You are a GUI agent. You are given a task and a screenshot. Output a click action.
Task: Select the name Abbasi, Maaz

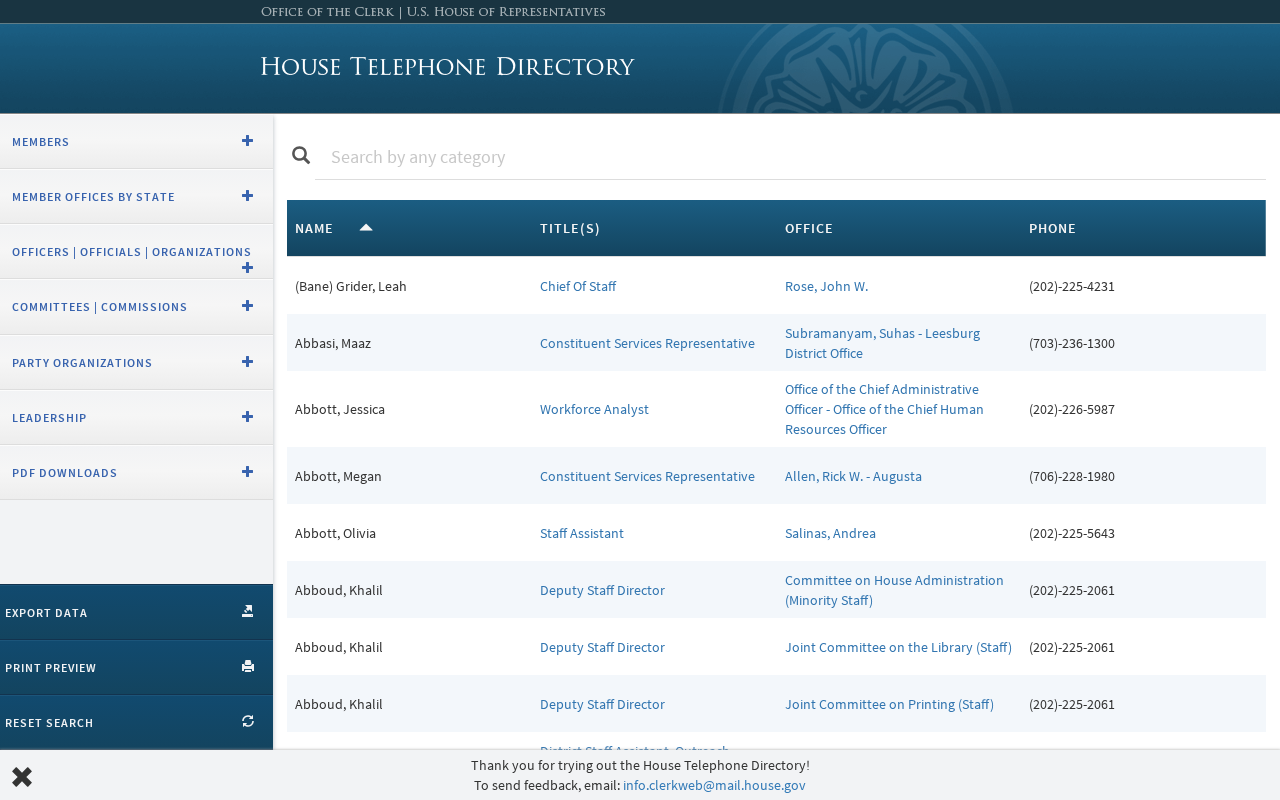click(x=333, y=343)
